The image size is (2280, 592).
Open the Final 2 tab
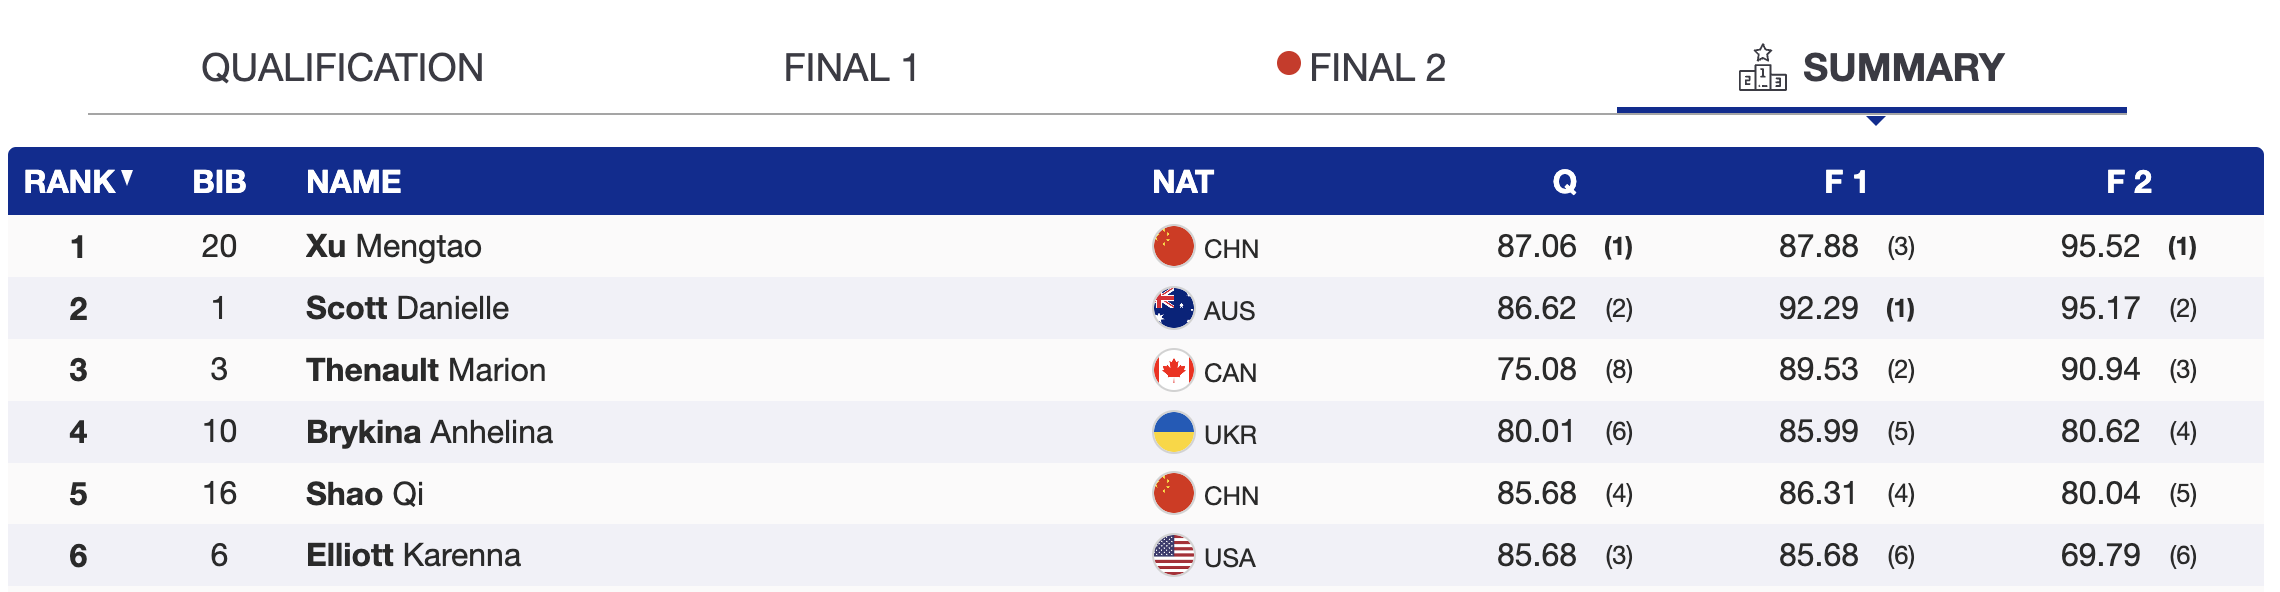(x=1376, y=68)
